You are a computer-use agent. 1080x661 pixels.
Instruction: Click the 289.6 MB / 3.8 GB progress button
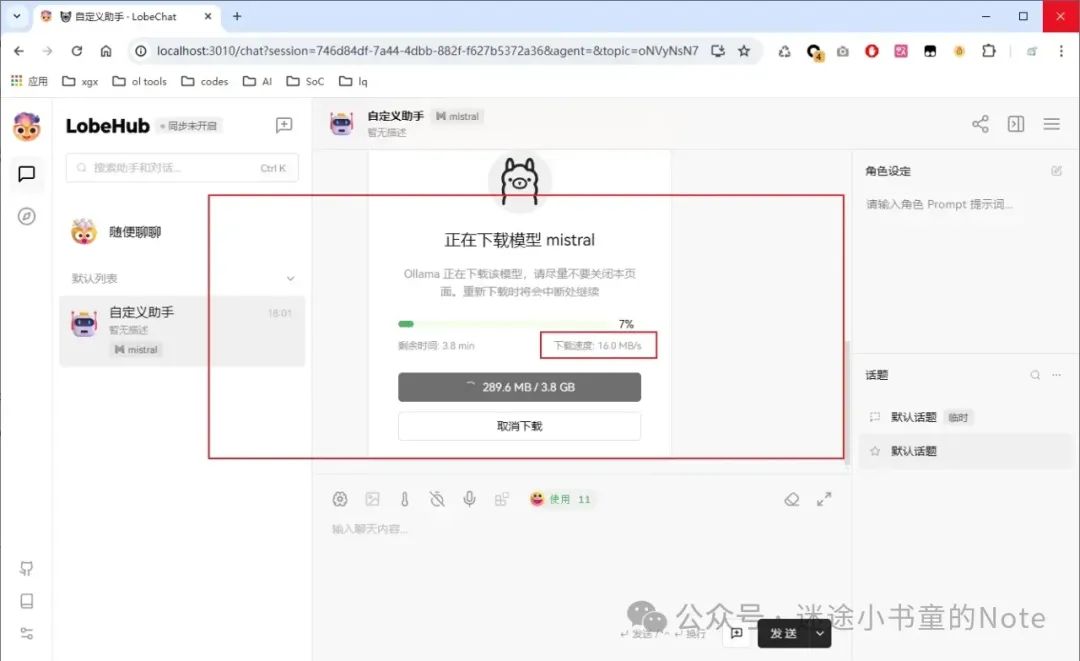coord(519,387)
